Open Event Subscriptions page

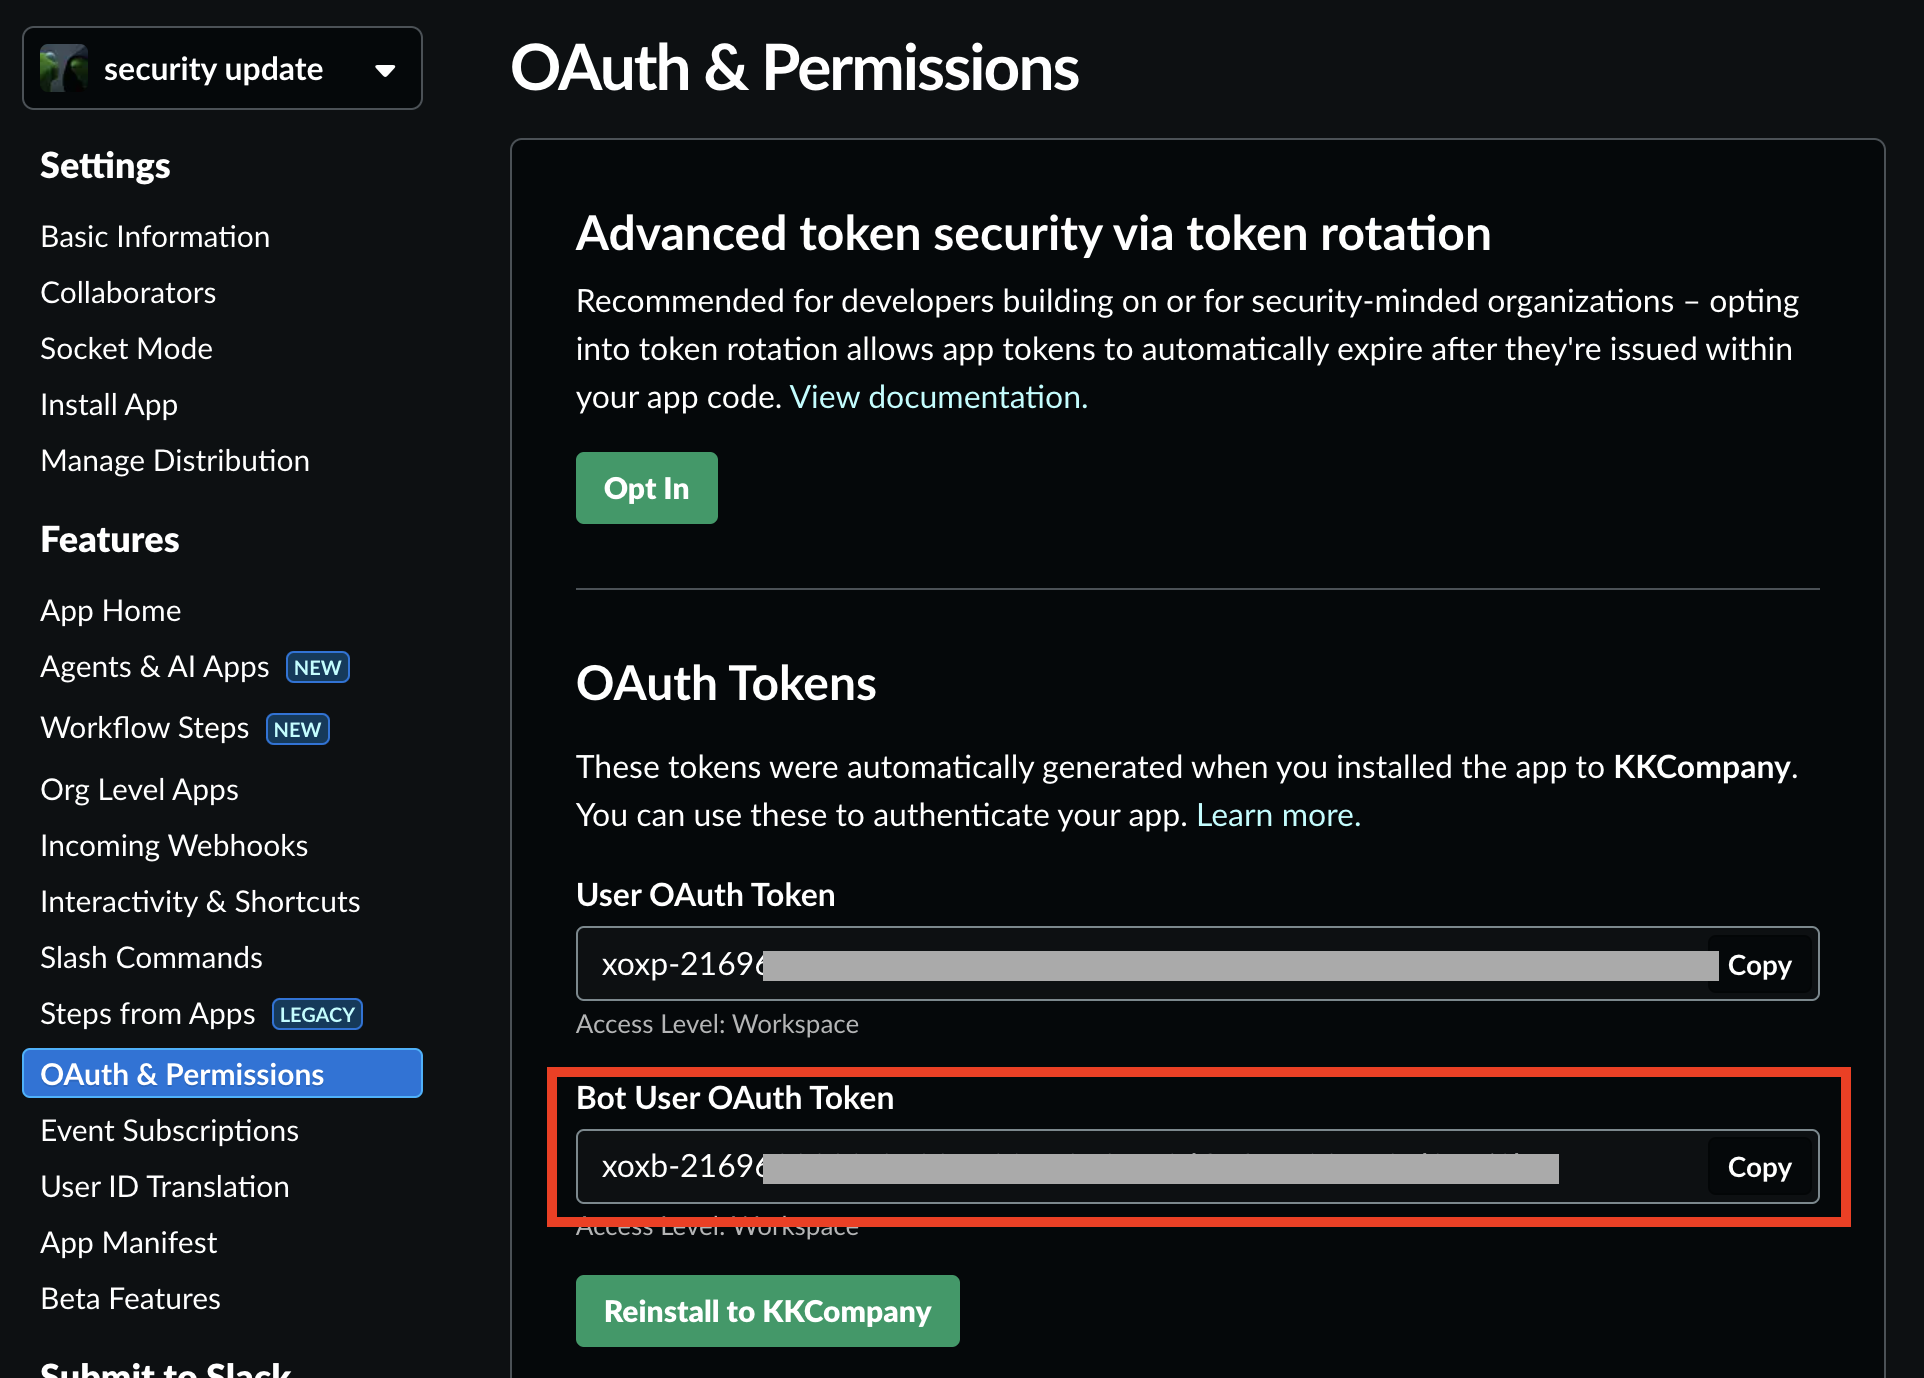point(169,1130)
